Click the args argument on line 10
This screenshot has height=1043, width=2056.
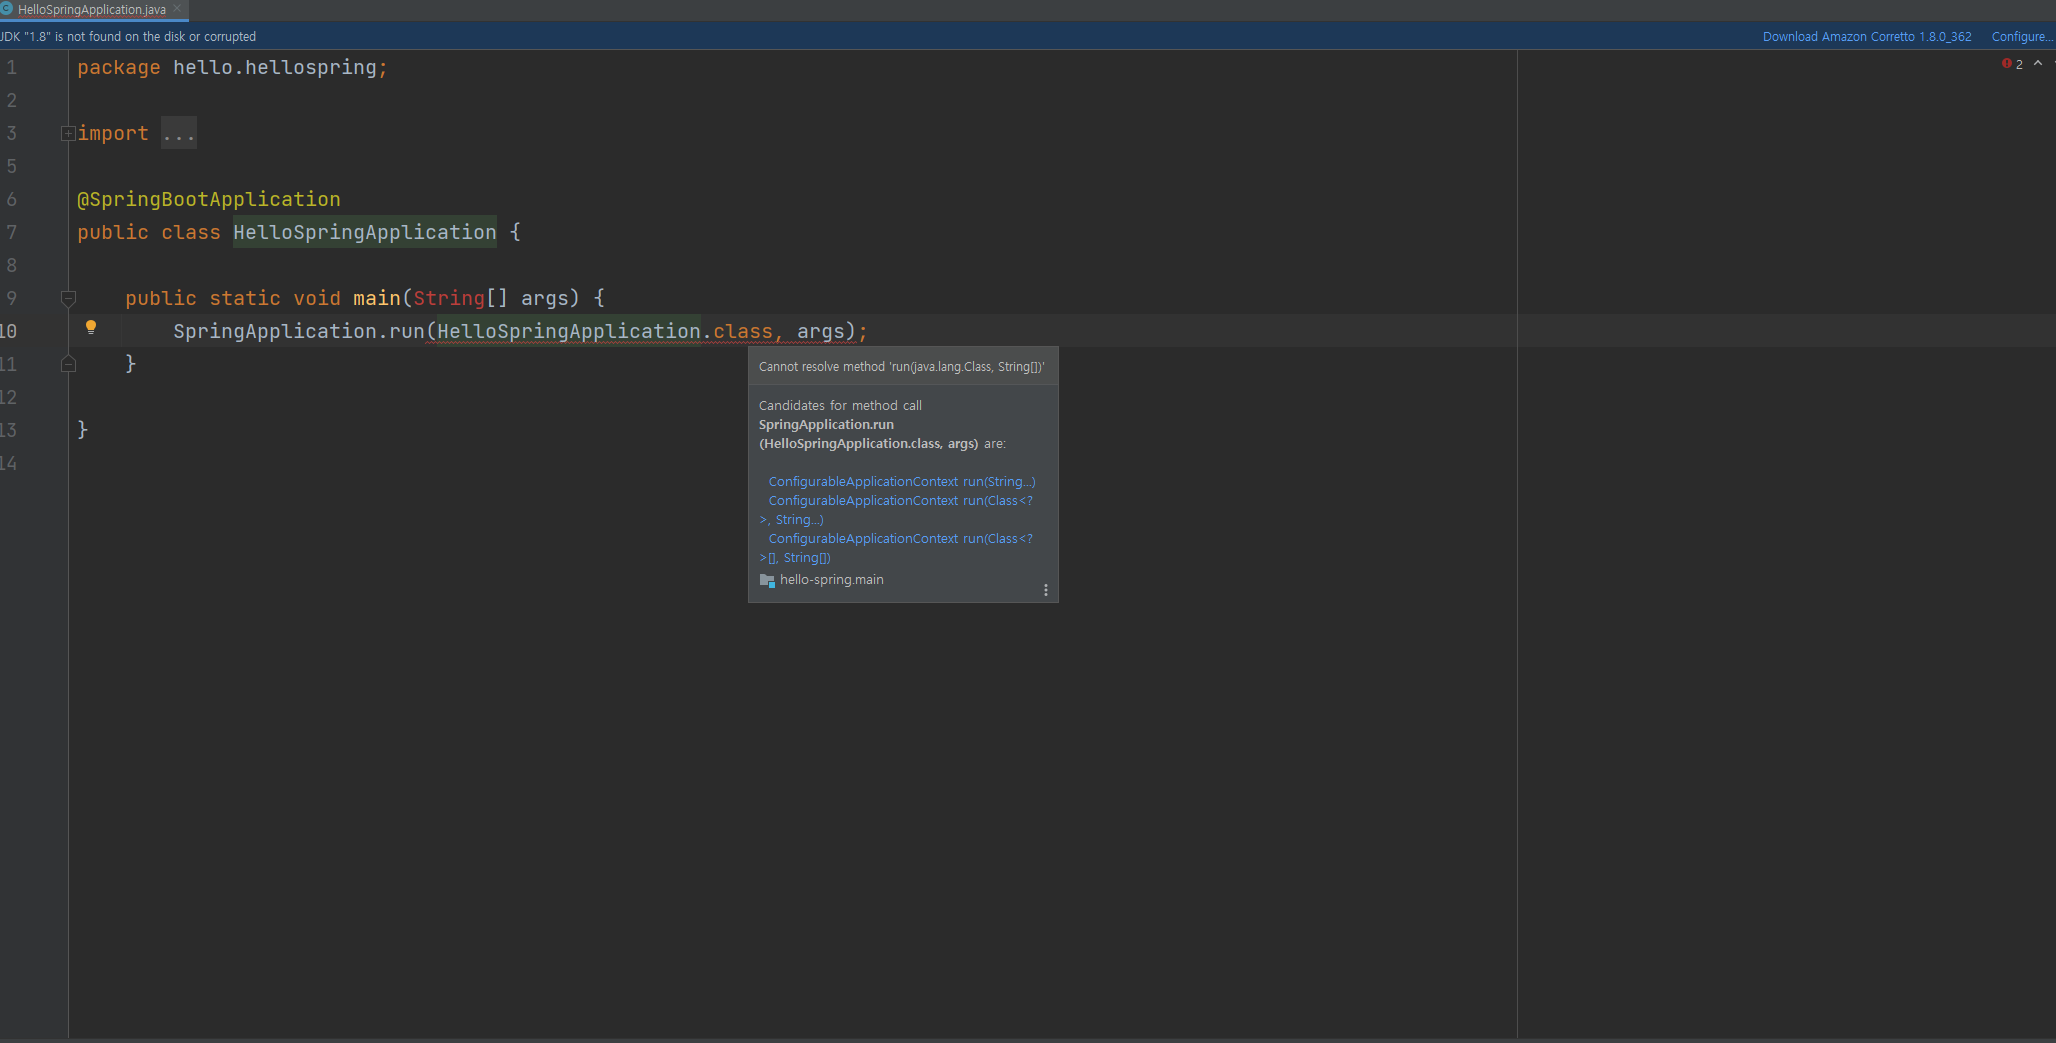click(x=821, y=331)
